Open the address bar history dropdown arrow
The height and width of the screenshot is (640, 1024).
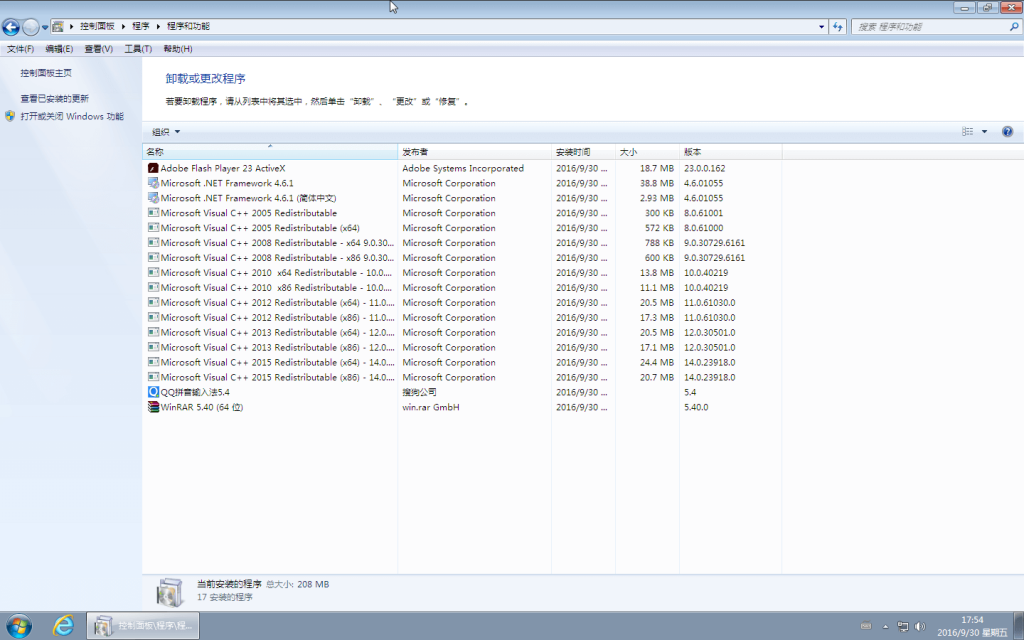[822, 27]
